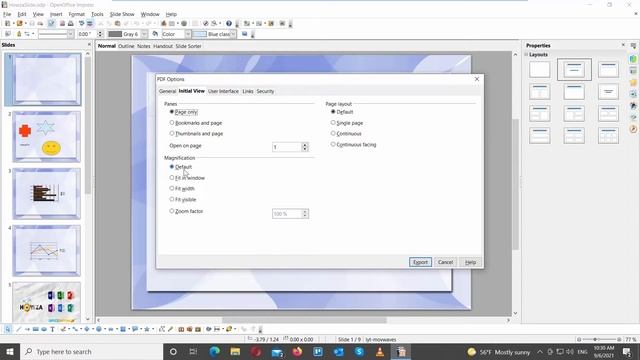The height and width of the screenshot is (360, 640).
Task: Switch to Slide Sorter view tab
Action: click(x=188, y=46)
